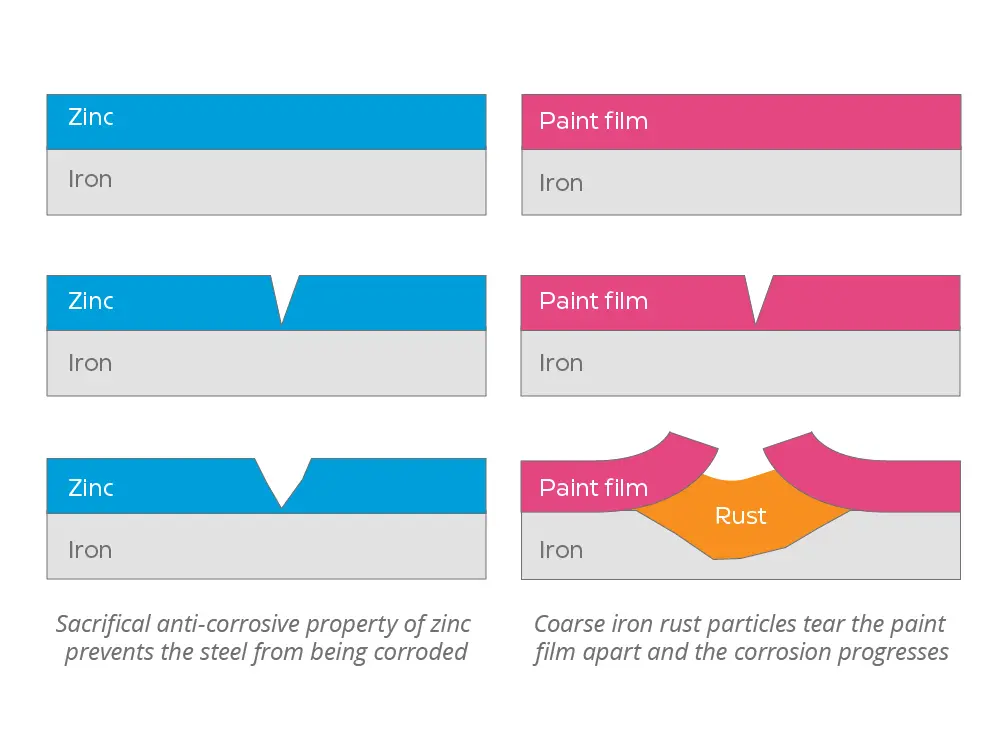Click the coarse iron rust particles caption
Viewport: 1000px width, 739px height.
(741, 638)
